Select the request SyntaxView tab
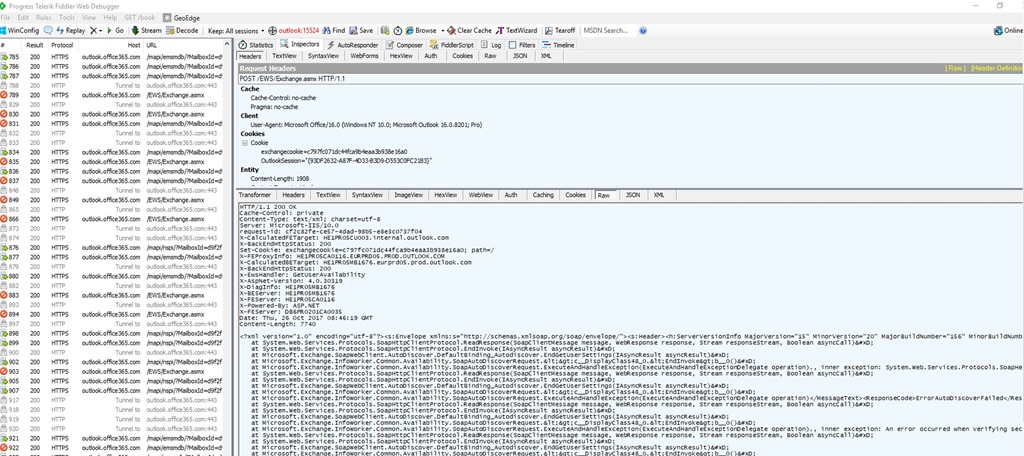1024x456 pixels. click(x=323, y=56)
